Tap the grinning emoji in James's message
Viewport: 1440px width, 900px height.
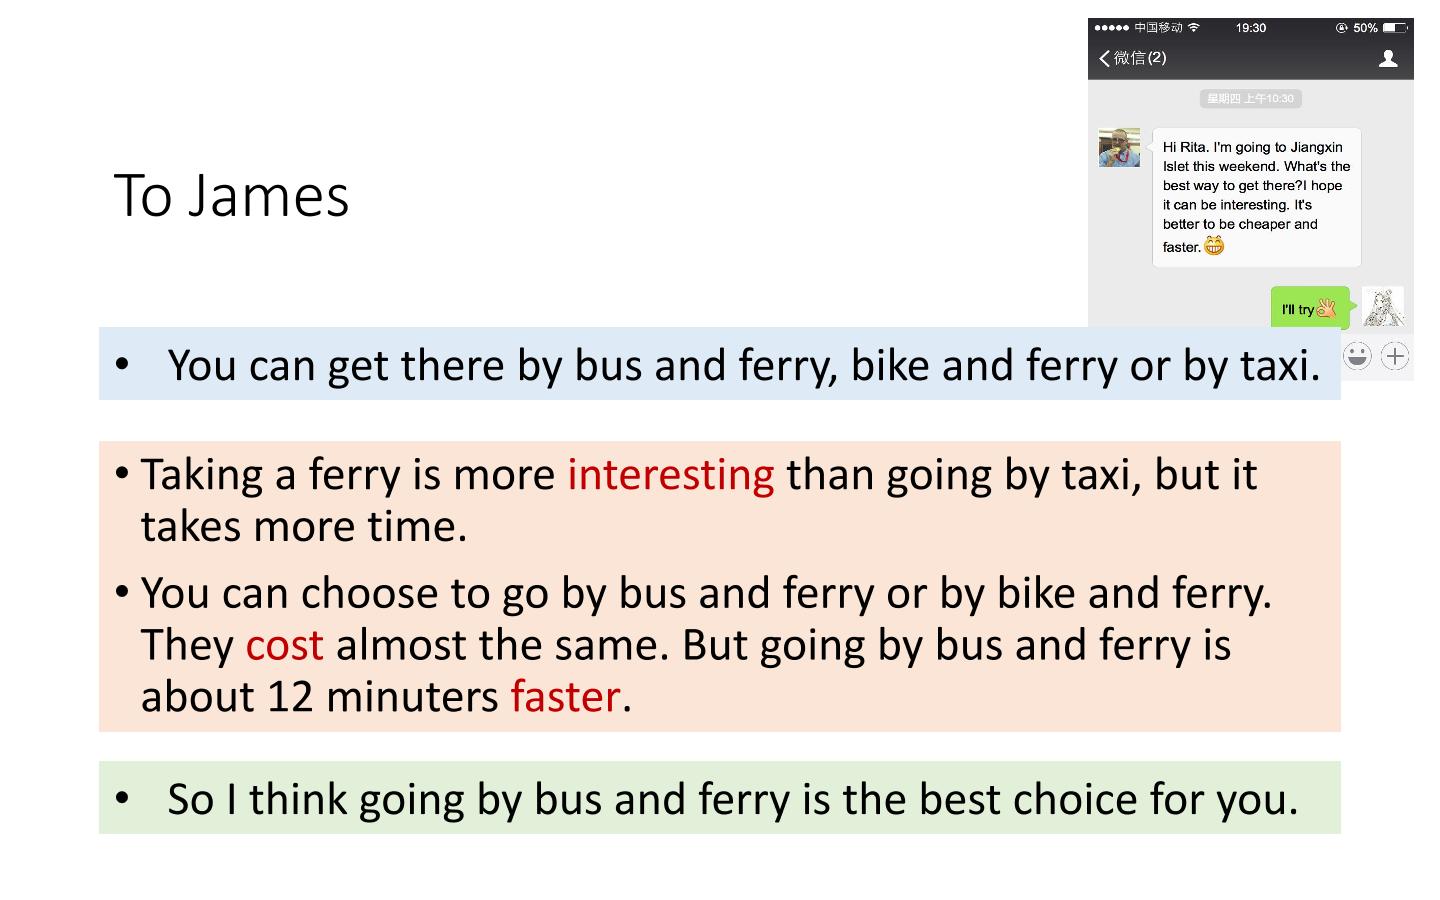click(x=1214, y=246)
